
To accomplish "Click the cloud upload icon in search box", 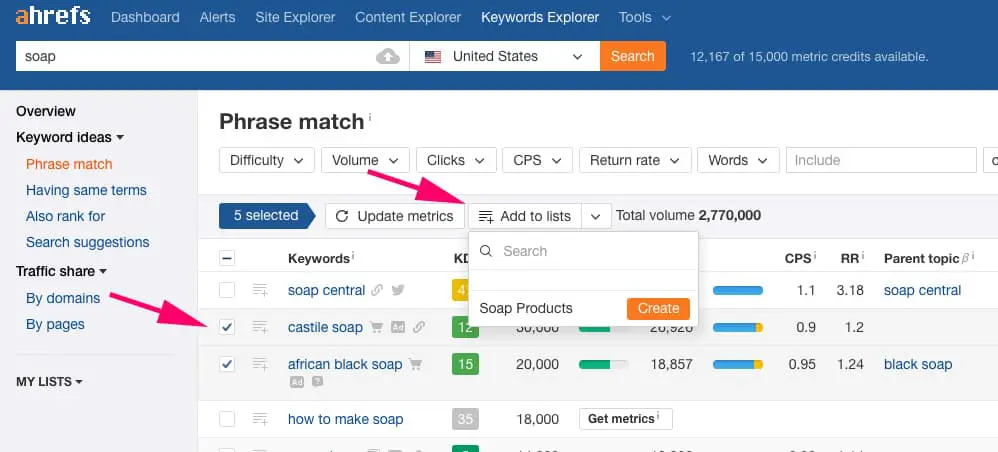I will point(388,57).
